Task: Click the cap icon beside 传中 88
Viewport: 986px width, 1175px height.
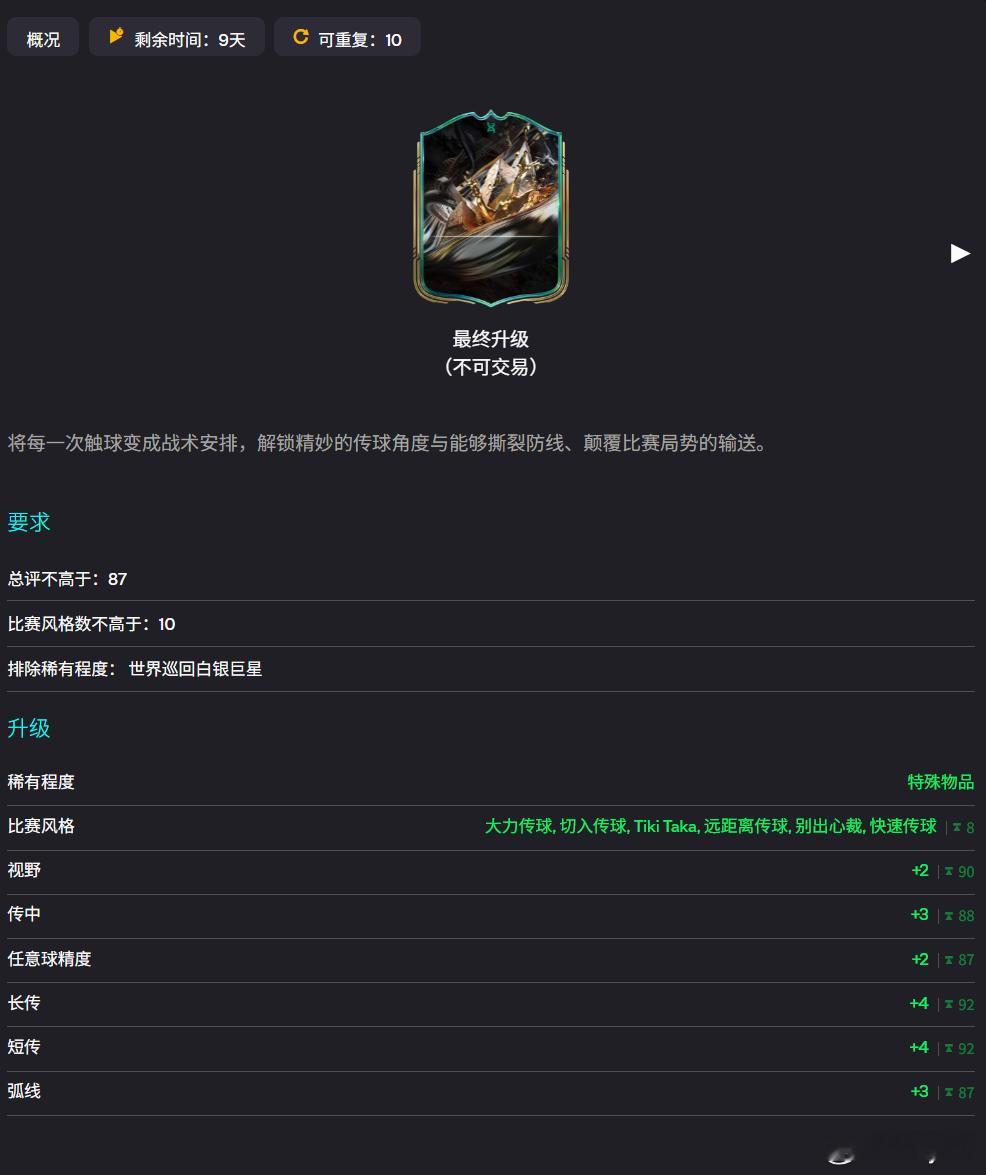Action: pos(949,916)
